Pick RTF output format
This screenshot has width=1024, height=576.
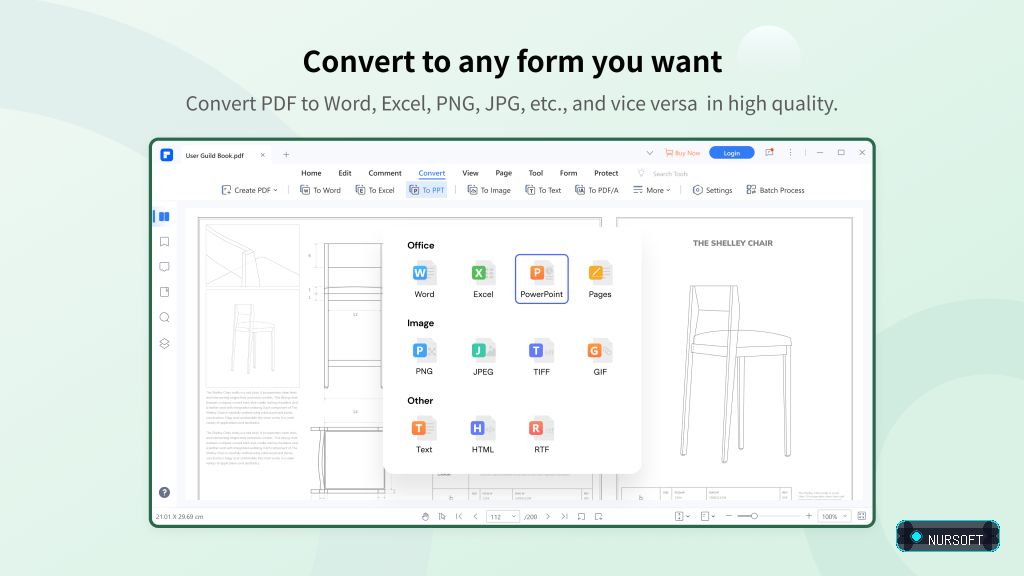(541, 435)
